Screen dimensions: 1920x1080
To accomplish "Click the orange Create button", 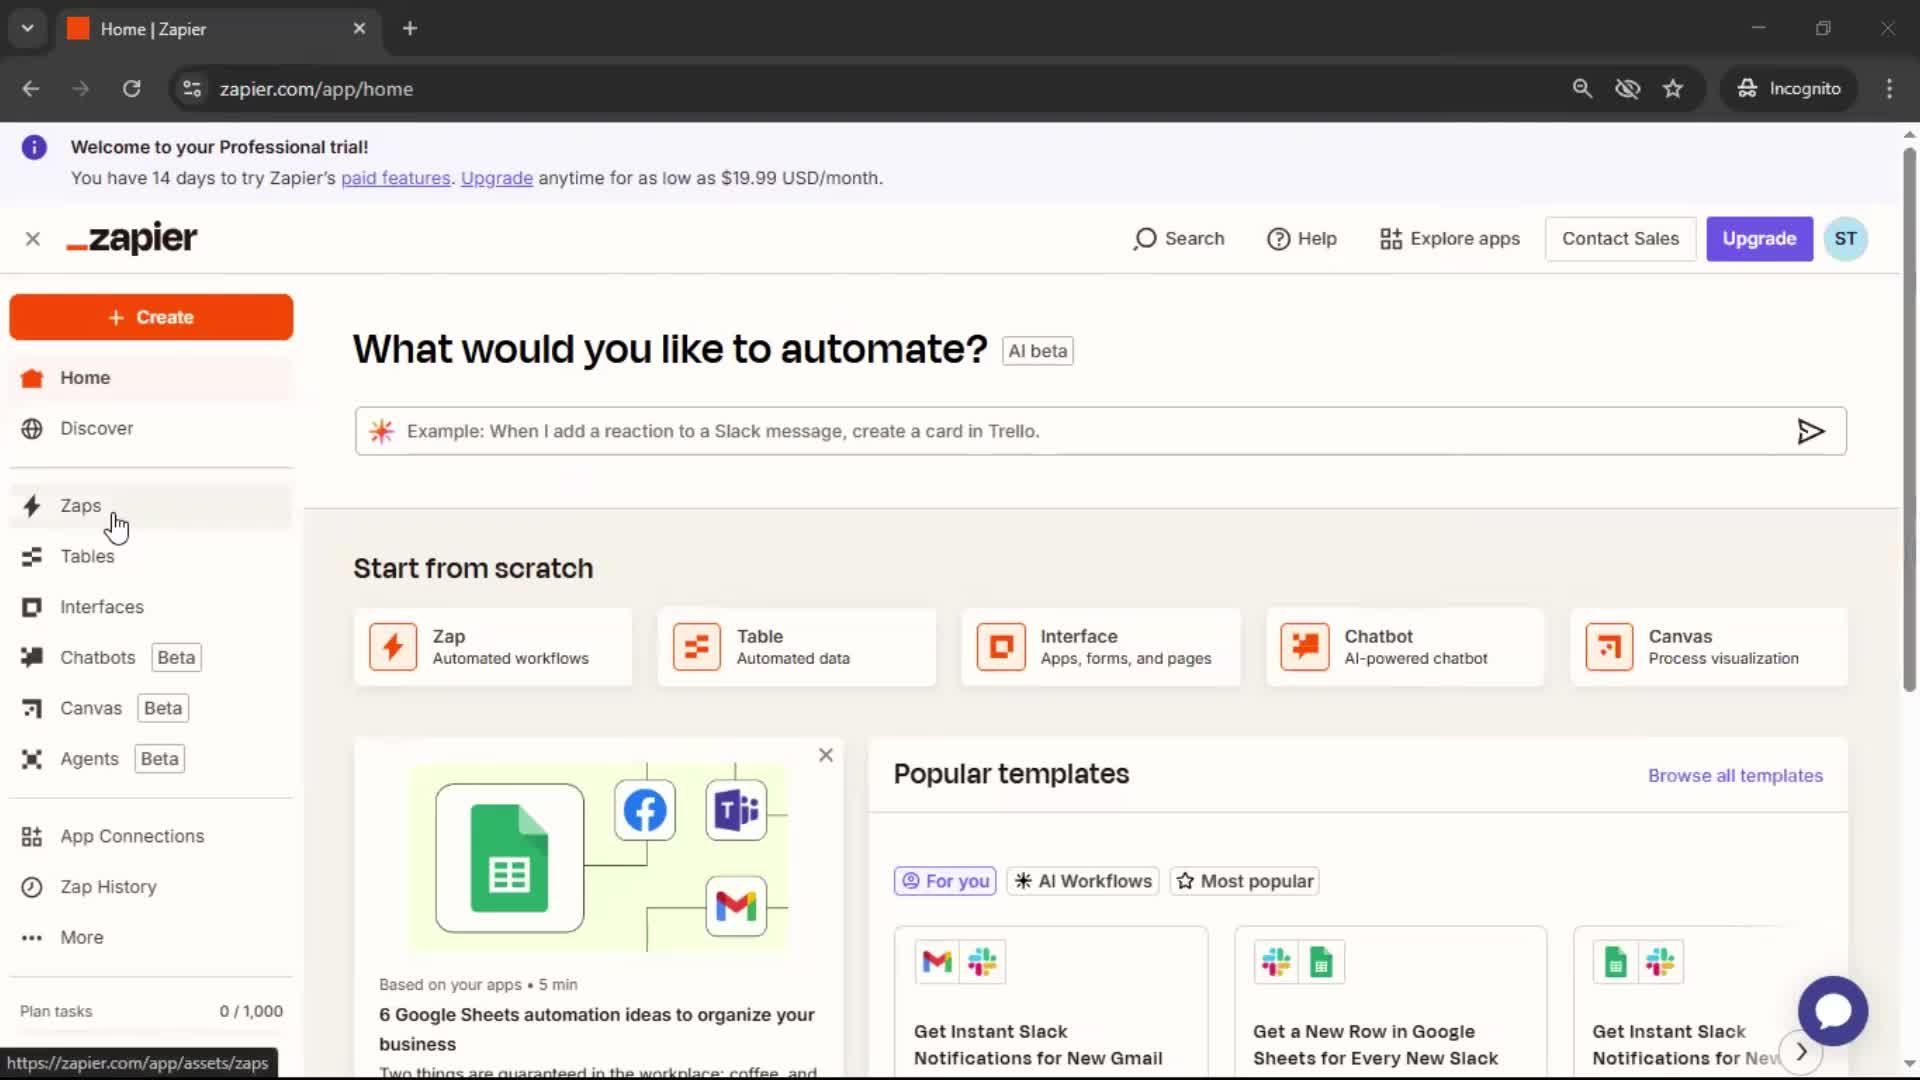I will coord(151,317).
